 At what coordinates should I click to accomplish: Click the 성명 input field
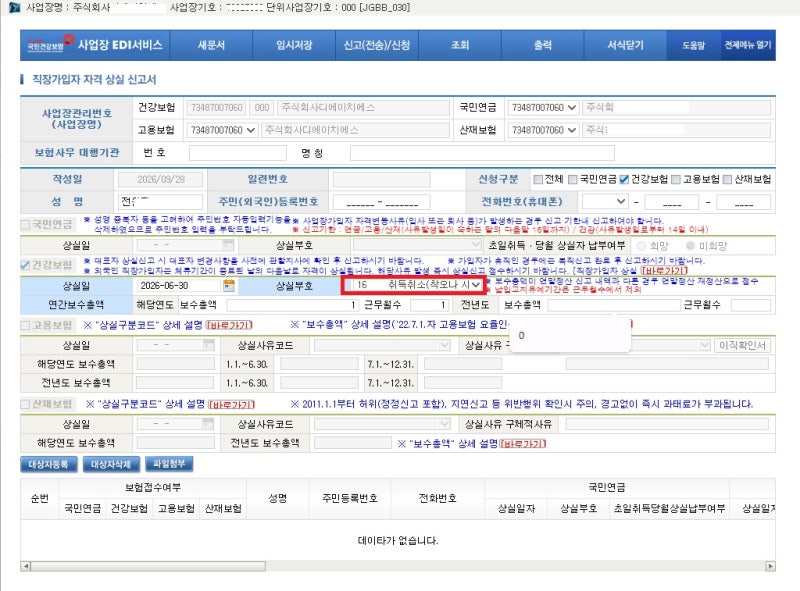tap(160, 202)
